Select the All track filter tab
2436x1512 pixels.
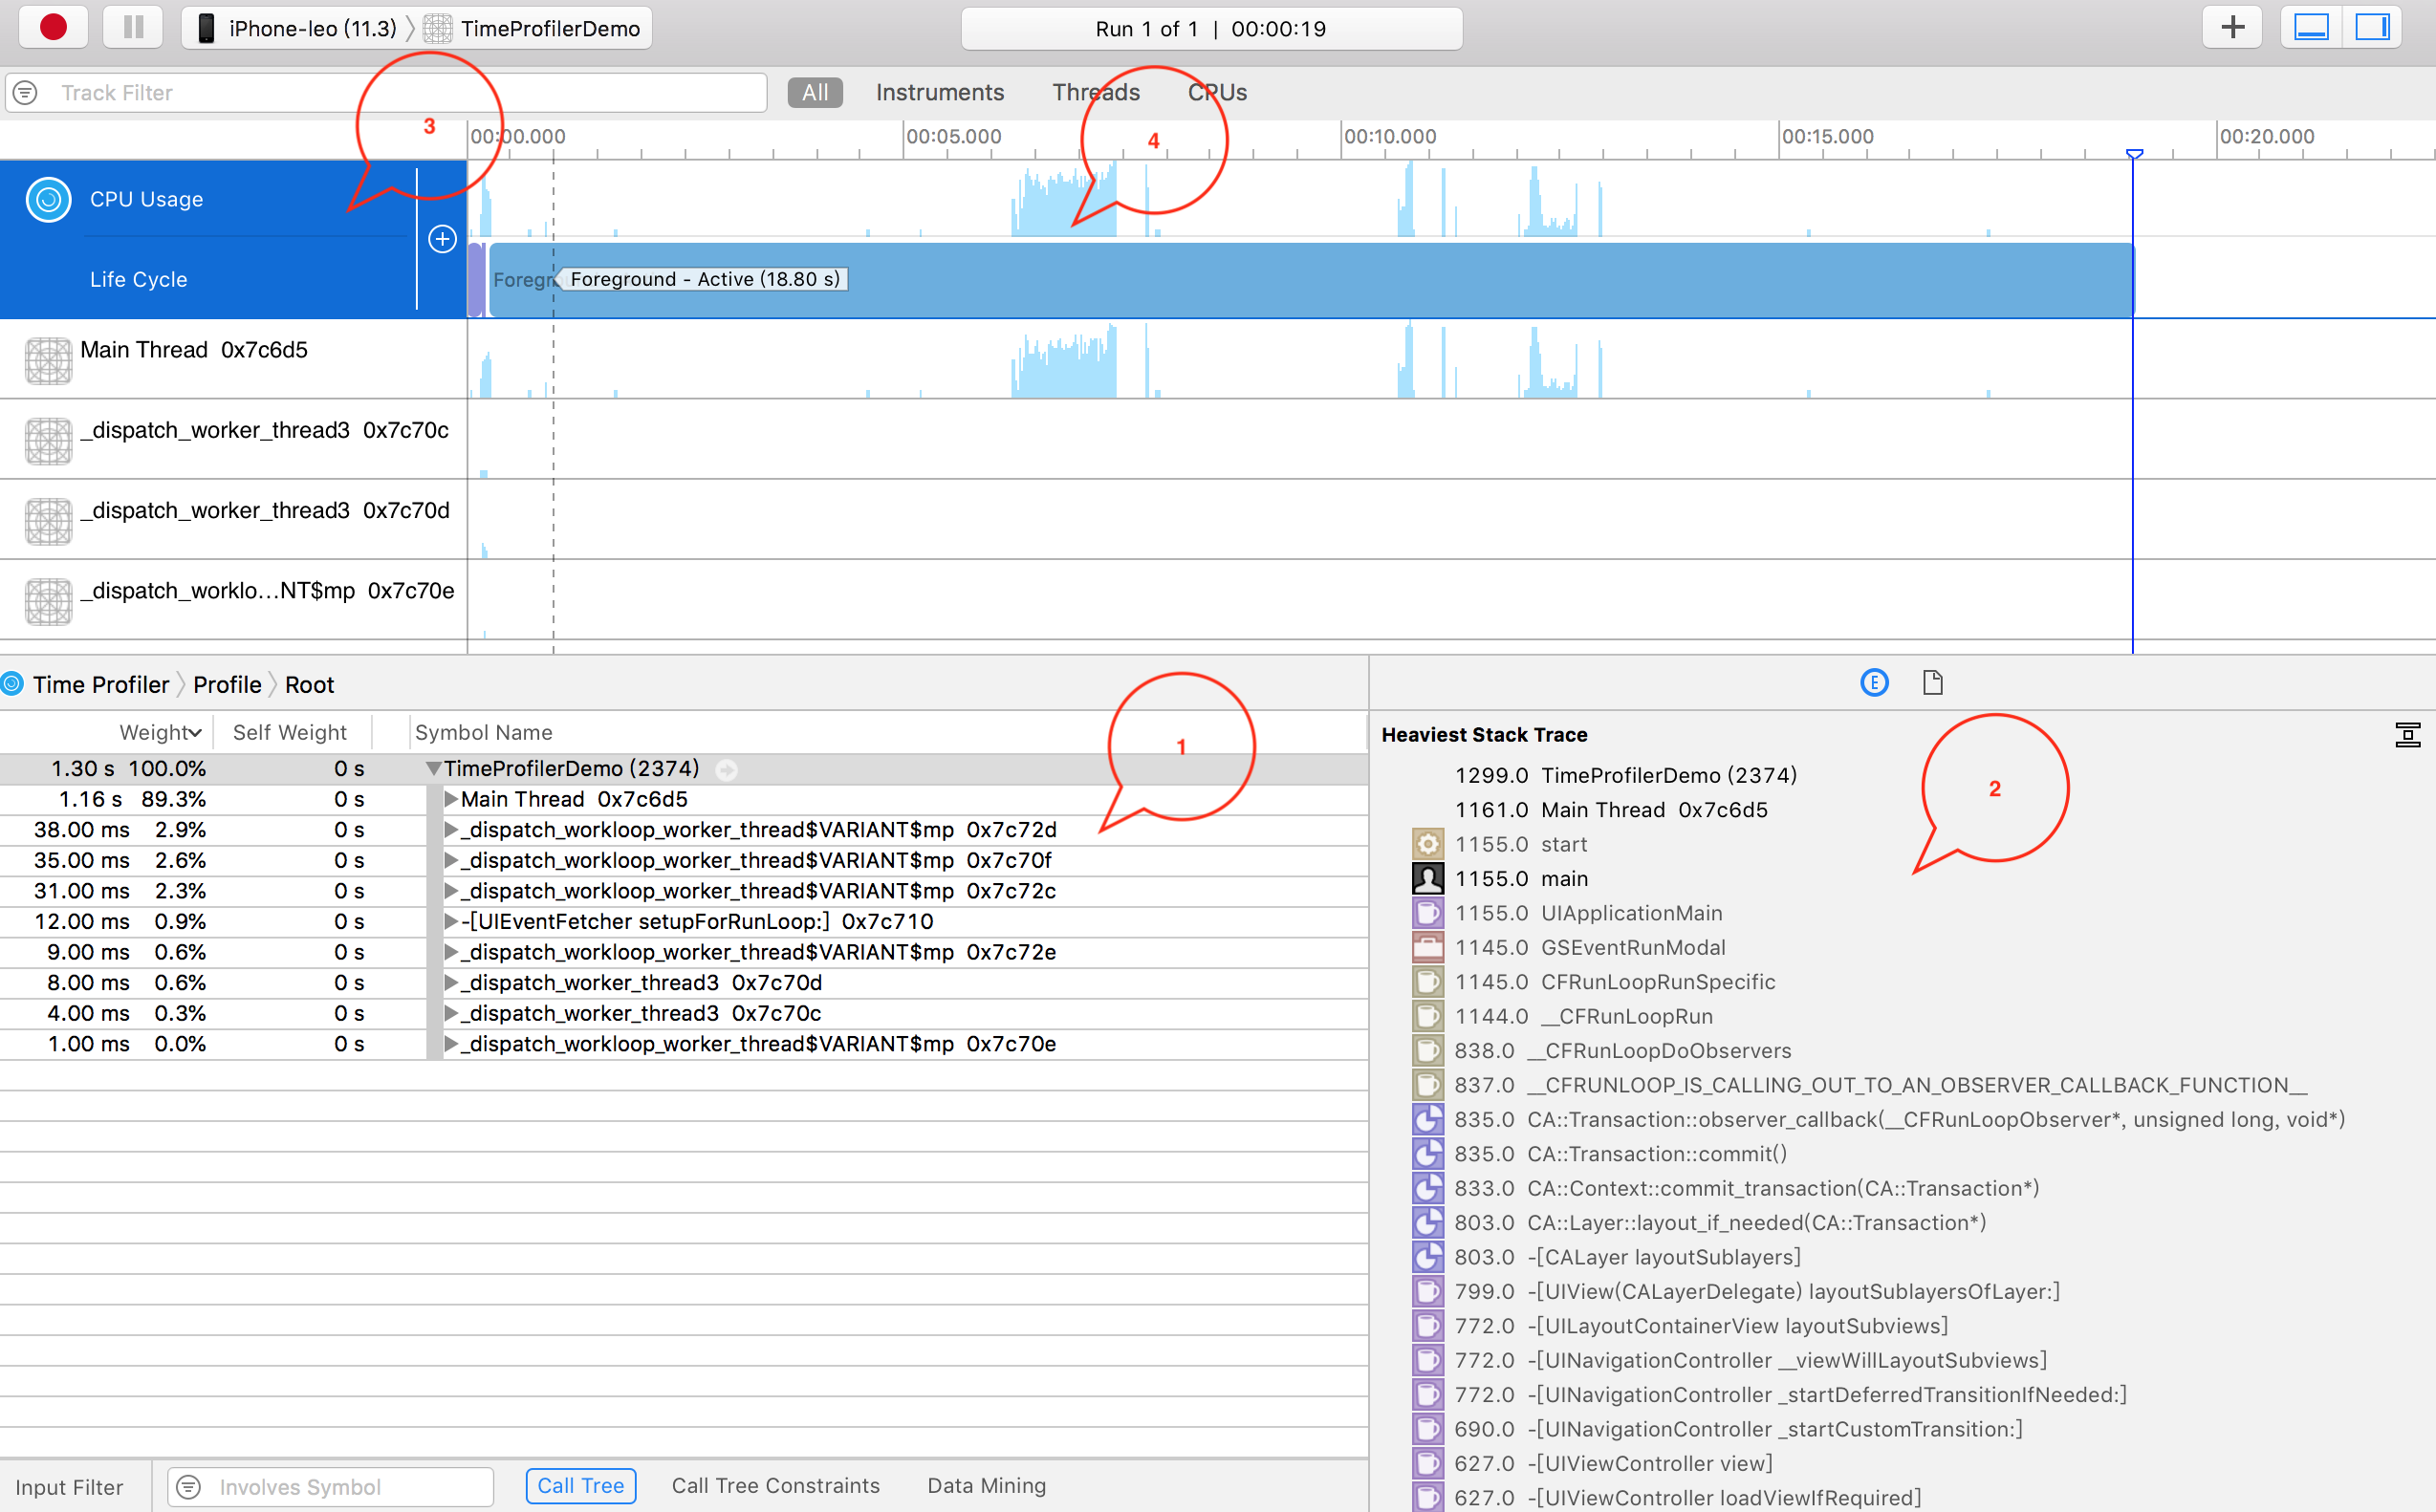815,92
